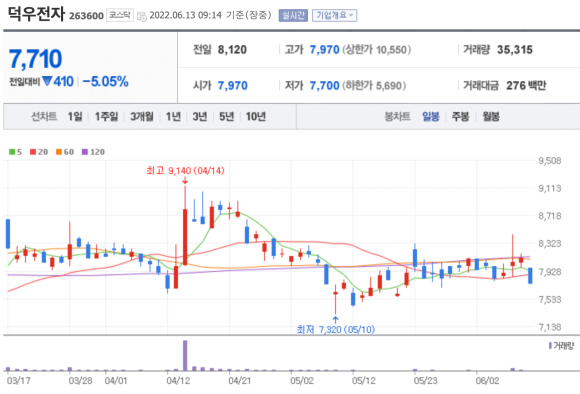Click the 시가 value 7,970
This screenshot has height=394, width=580.
[x=232, y=86]
